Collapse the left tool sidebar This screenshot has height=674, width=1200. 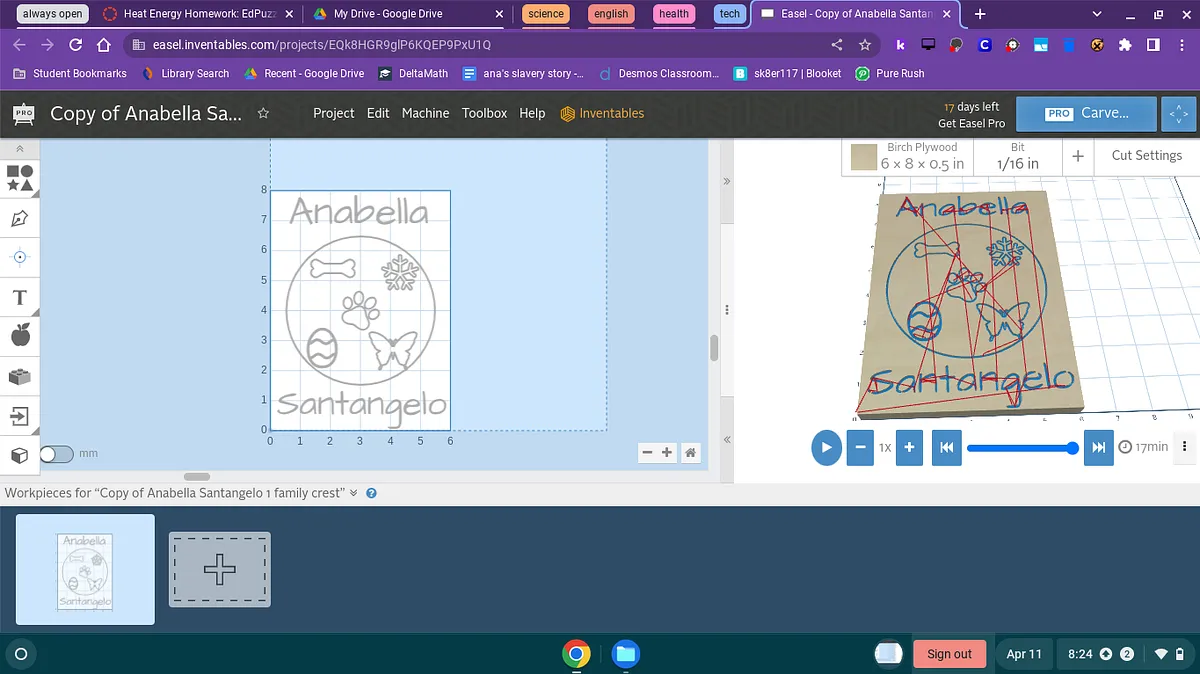coord(19,148)
